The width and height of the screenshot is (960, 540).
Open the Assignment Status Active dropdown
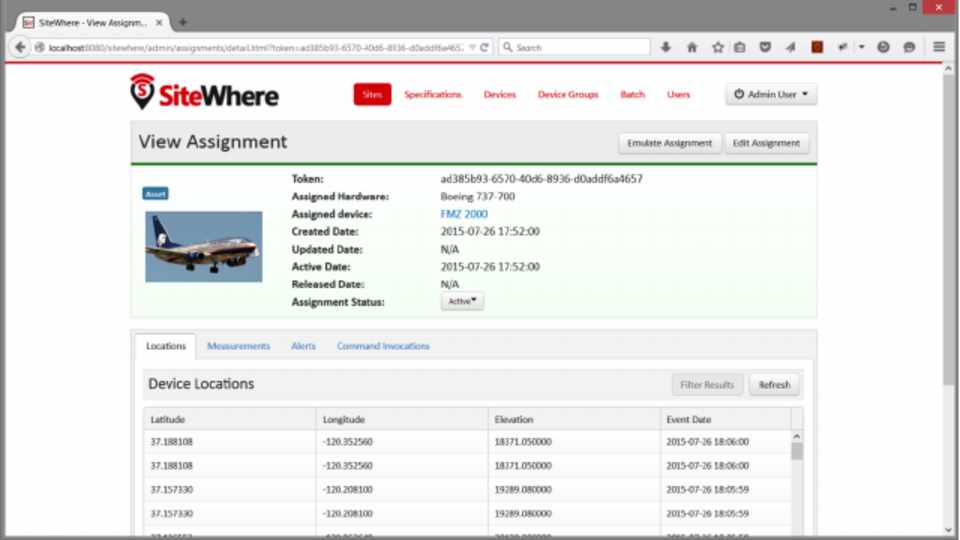[x=462, y=301]
